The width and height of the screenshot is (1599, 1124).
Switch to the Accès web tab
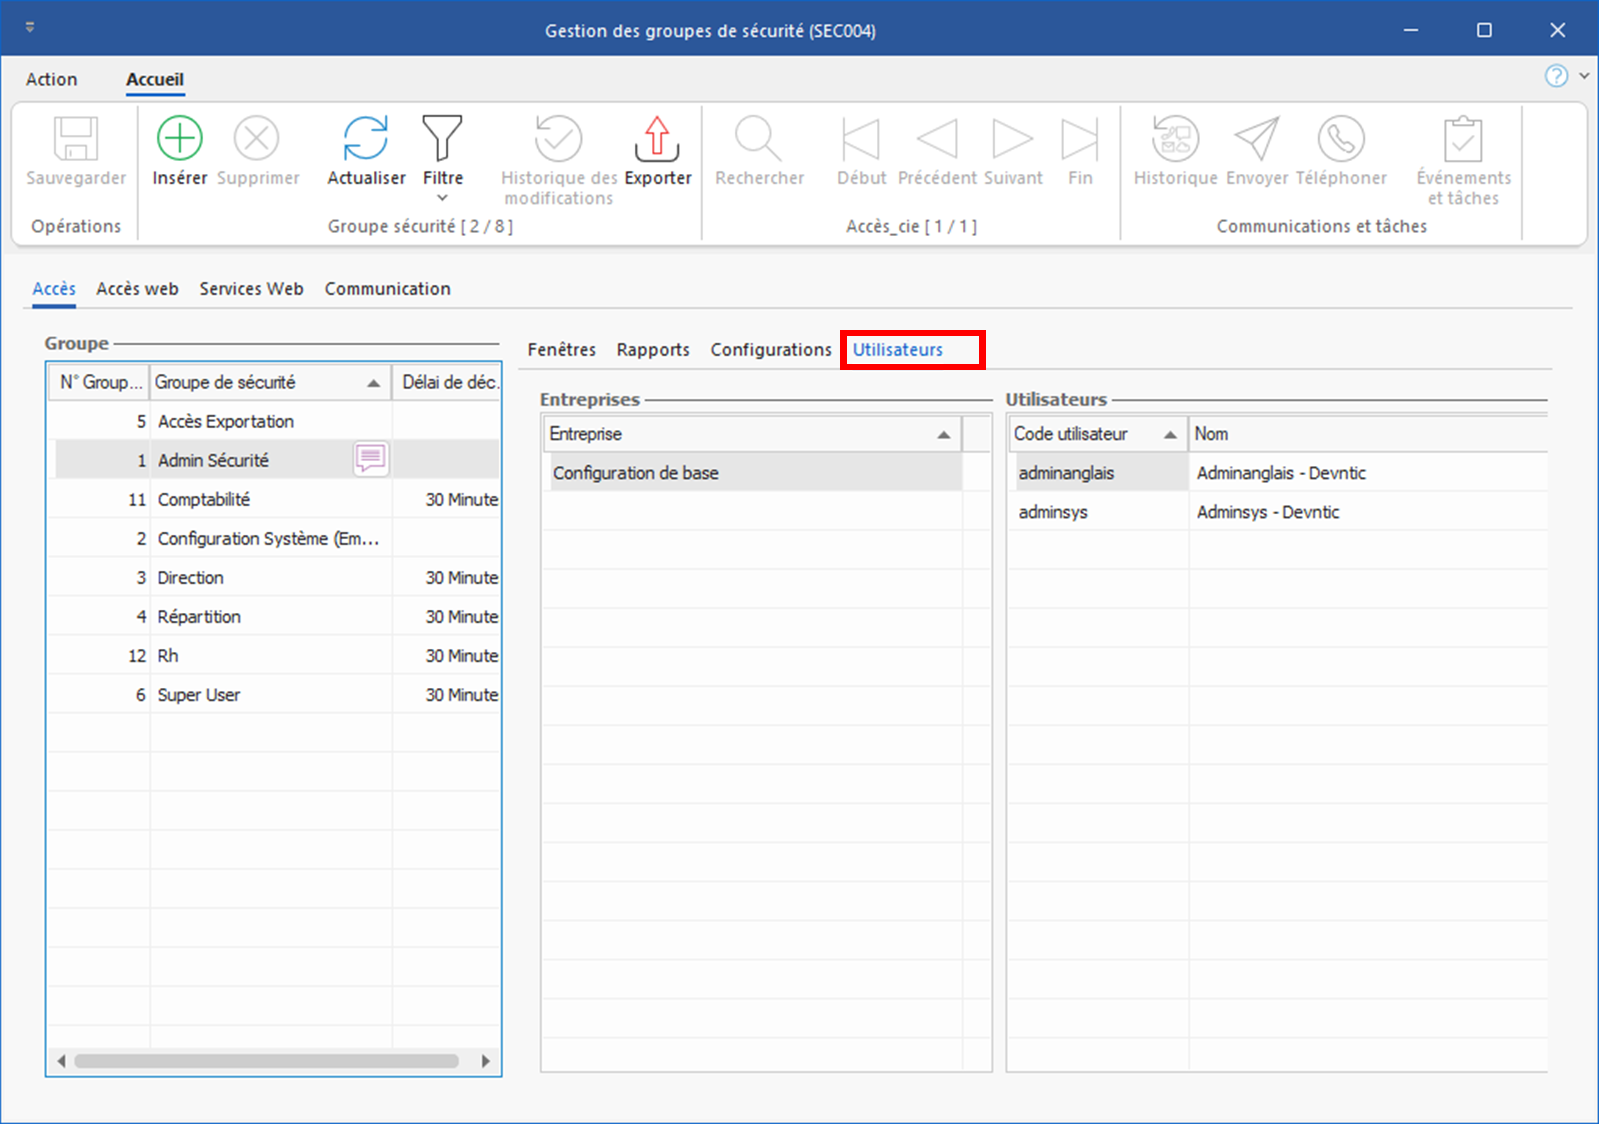click(137, 289)
